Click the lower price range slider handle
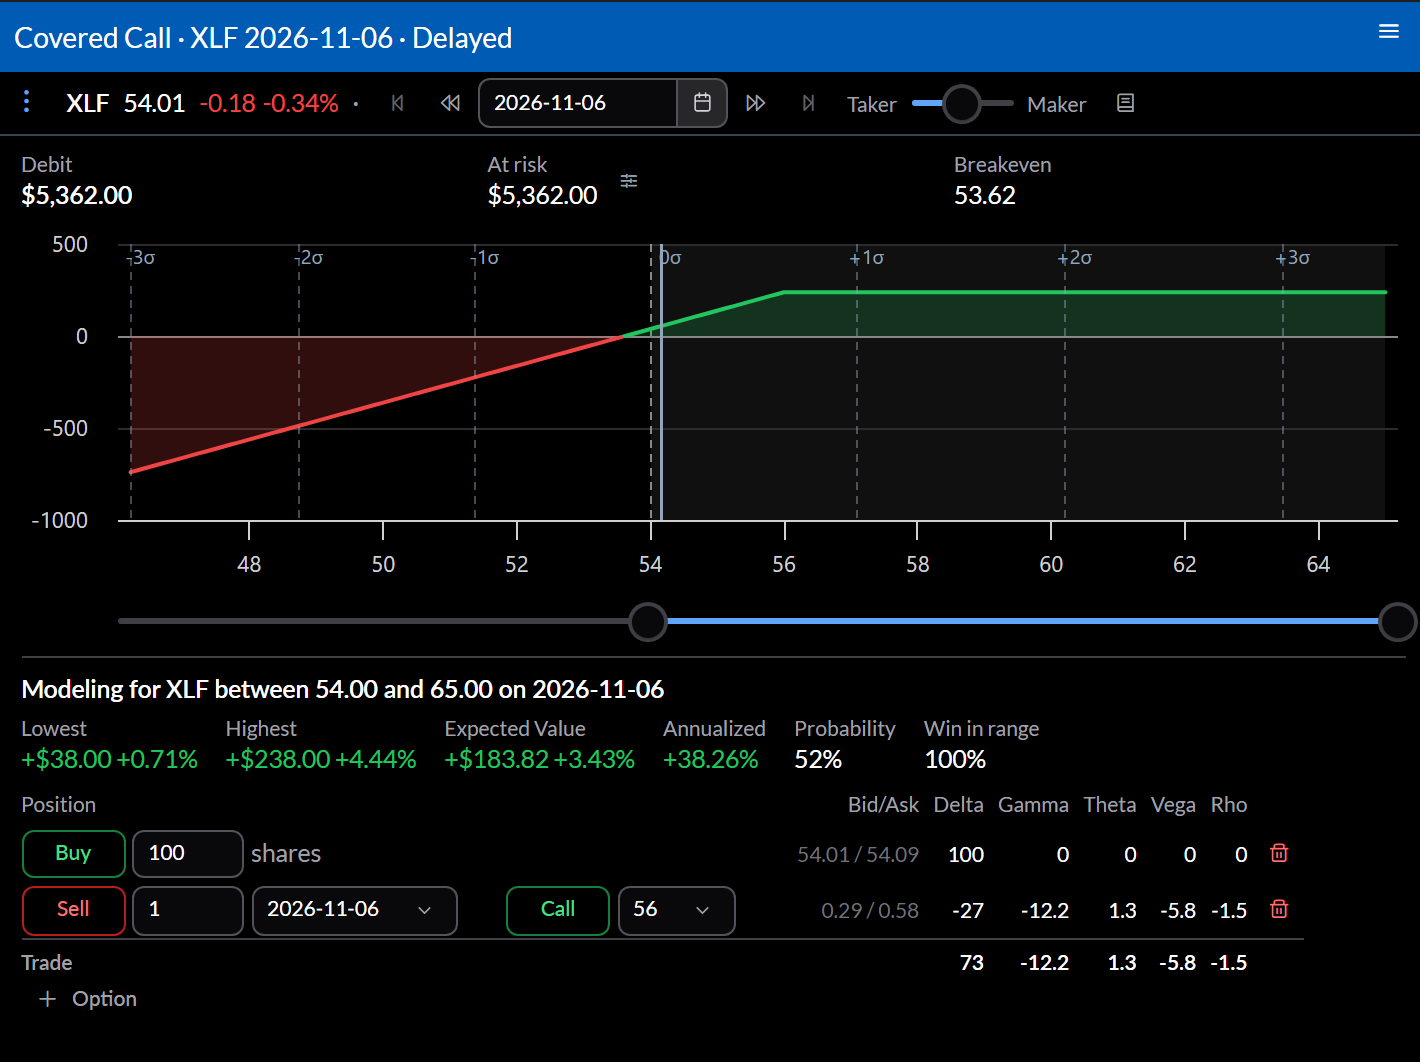Screen dimensions: 1420x1062 pos(648,622)
